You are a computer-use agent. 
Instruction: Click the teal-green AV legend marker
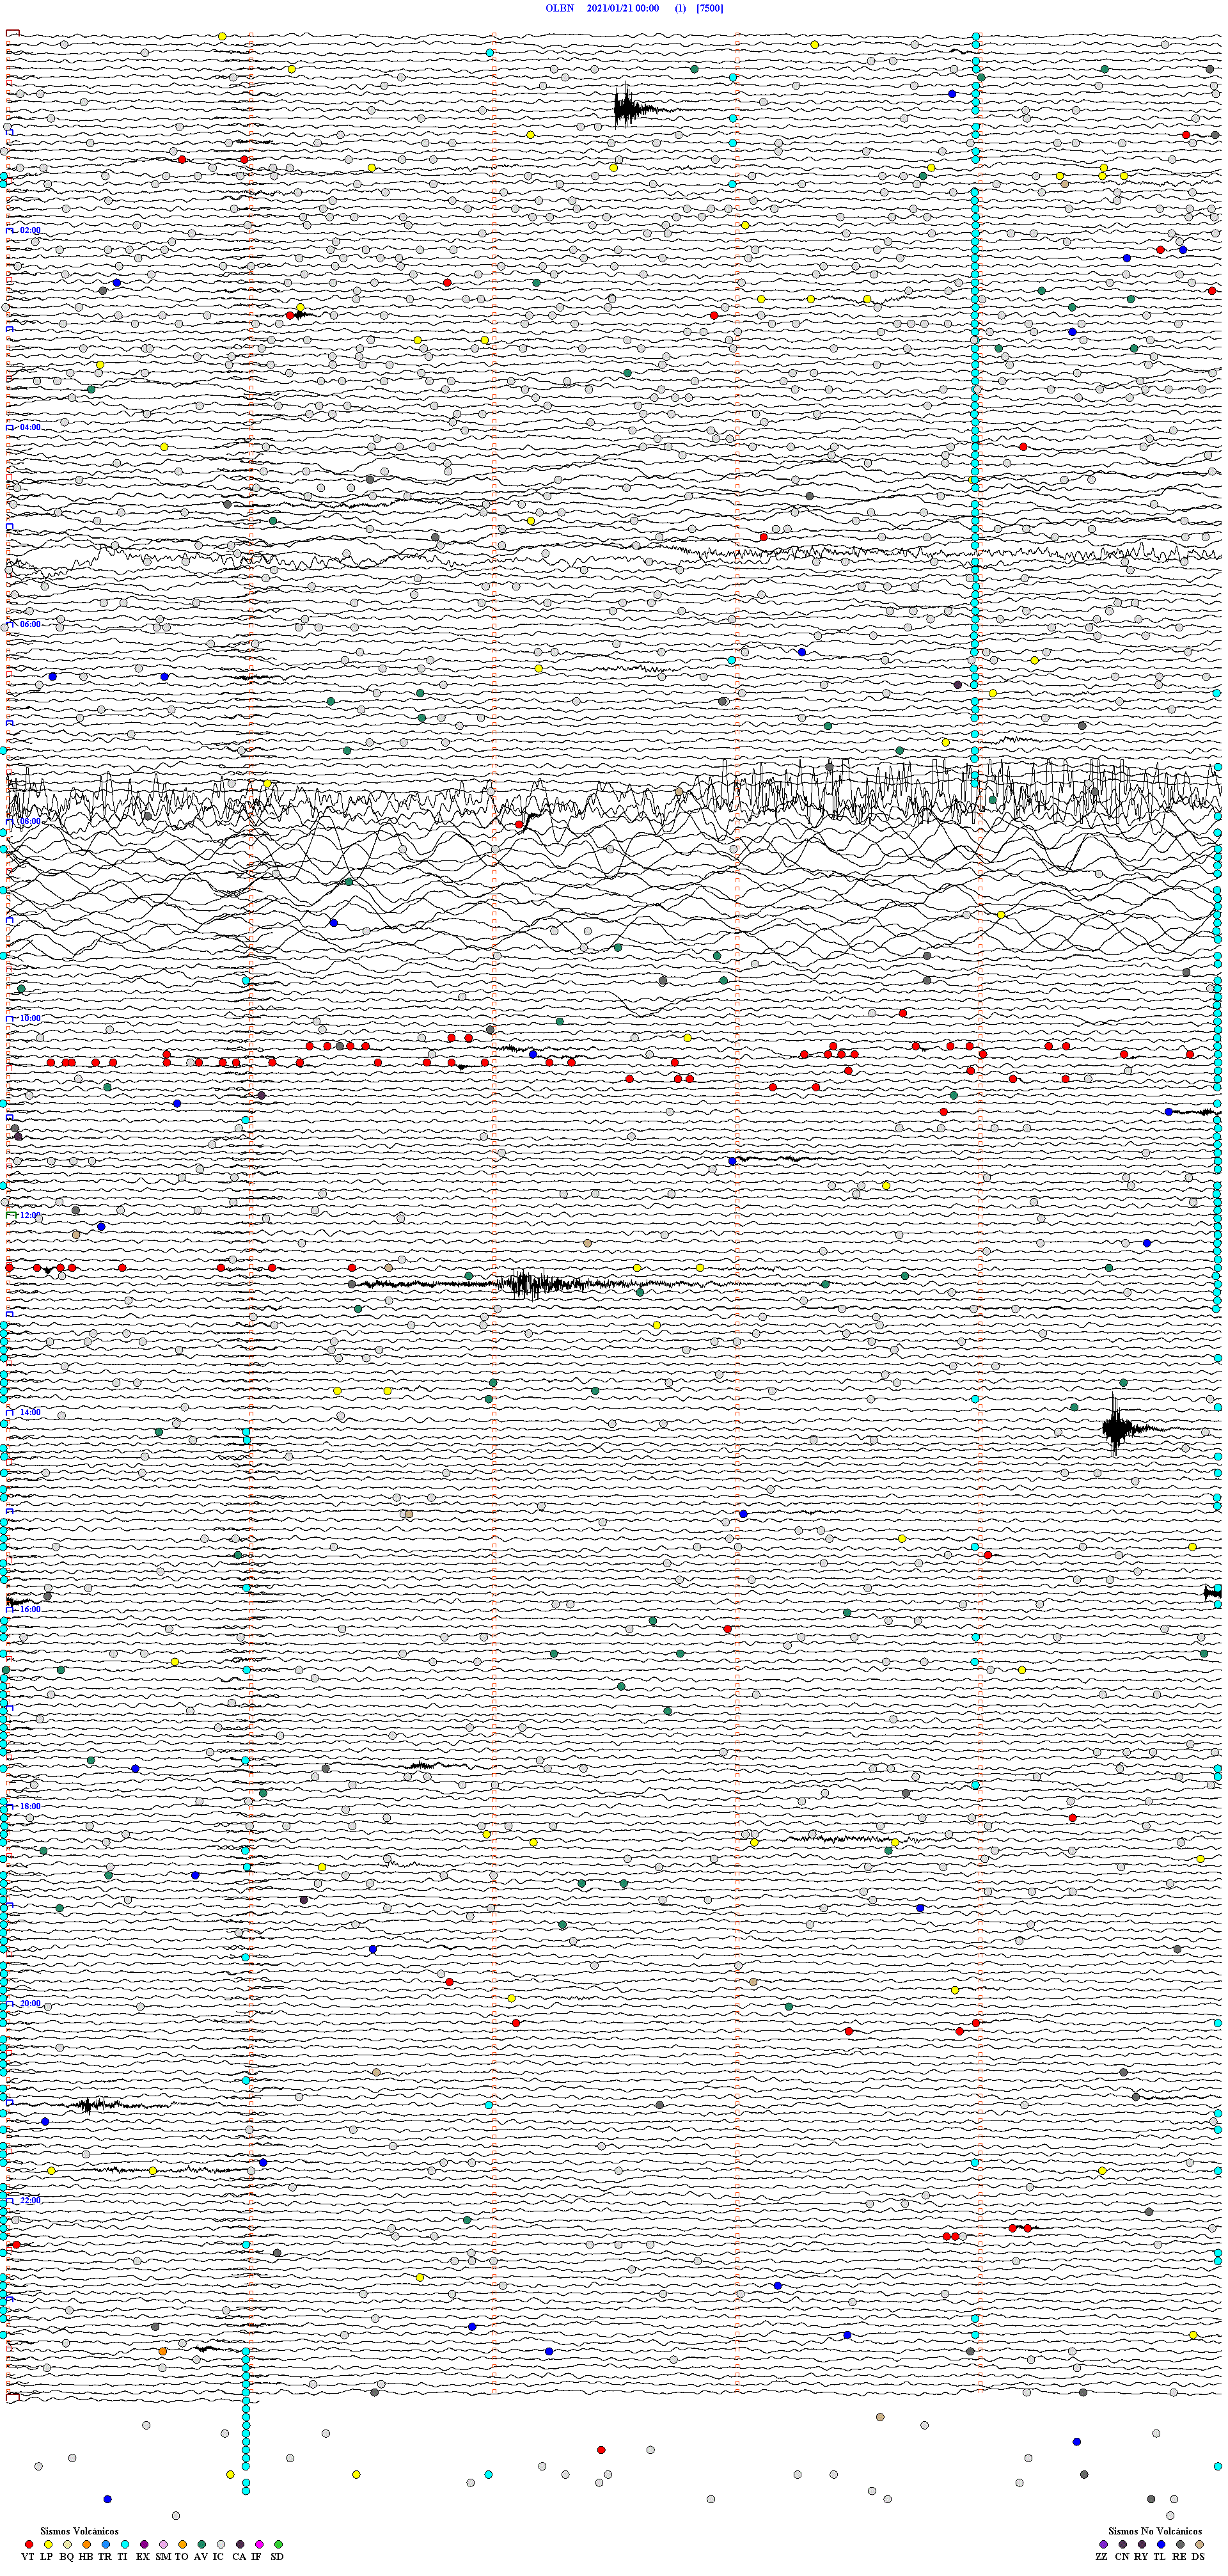tap(201, 2544)
